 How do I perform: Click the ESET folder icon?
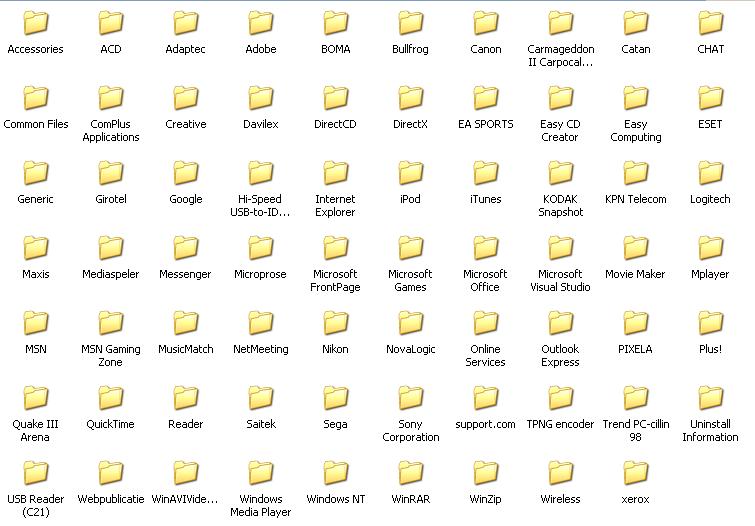pyautogui.click(x=711, y=98)
